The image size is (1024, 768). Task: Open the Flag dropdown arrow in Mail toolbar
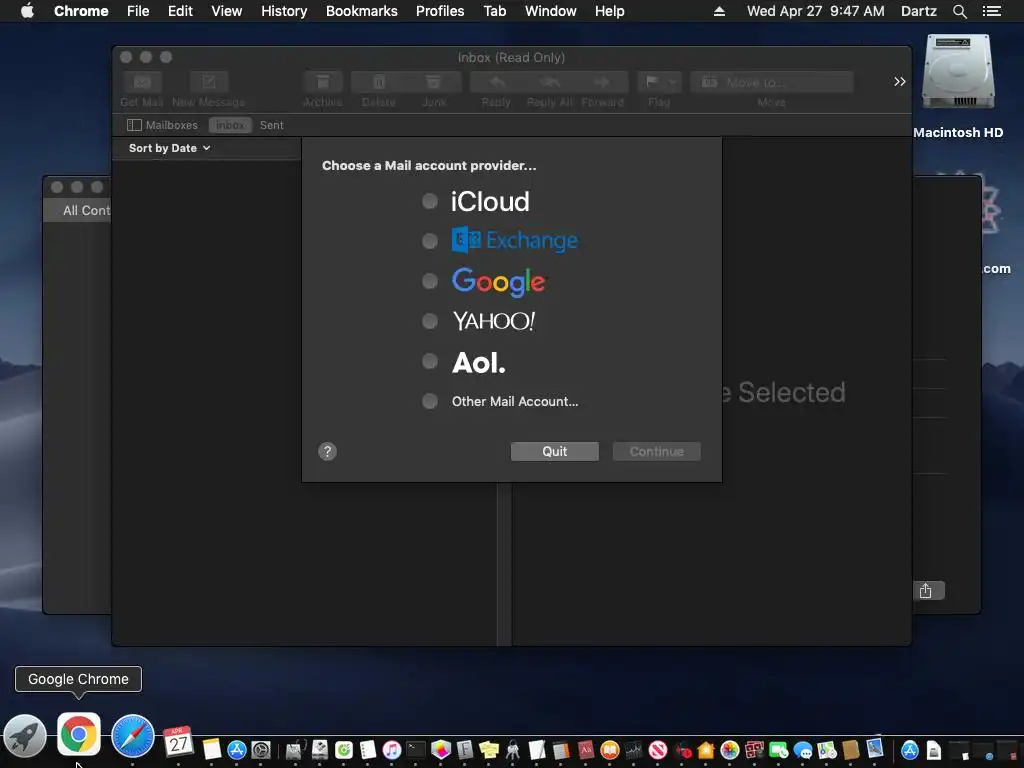(673, 82)
